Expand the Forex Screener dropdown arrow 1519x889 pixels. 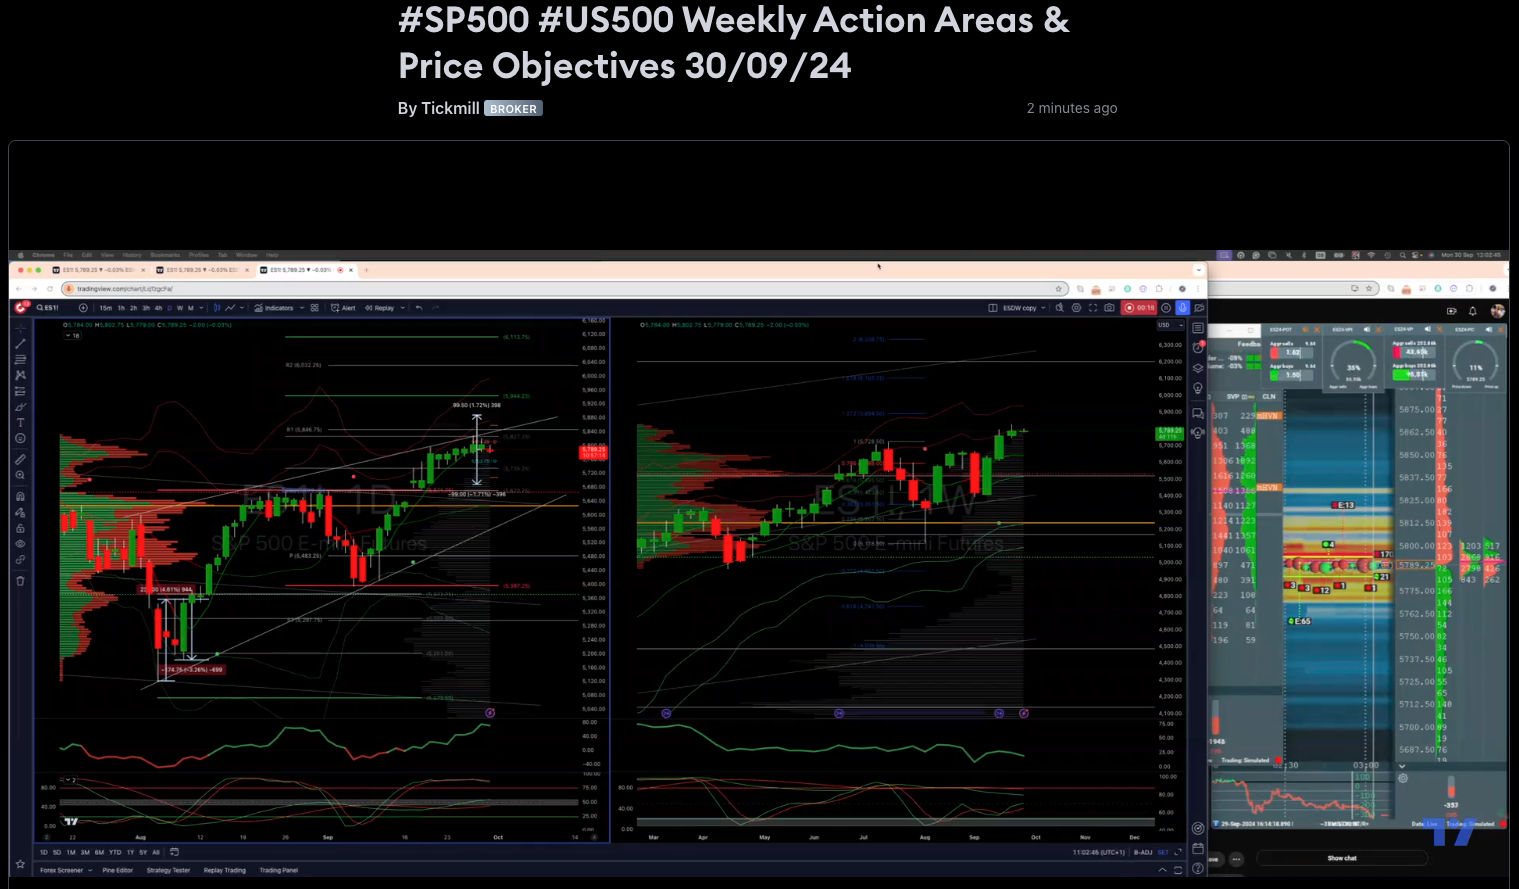pos(90,870)
